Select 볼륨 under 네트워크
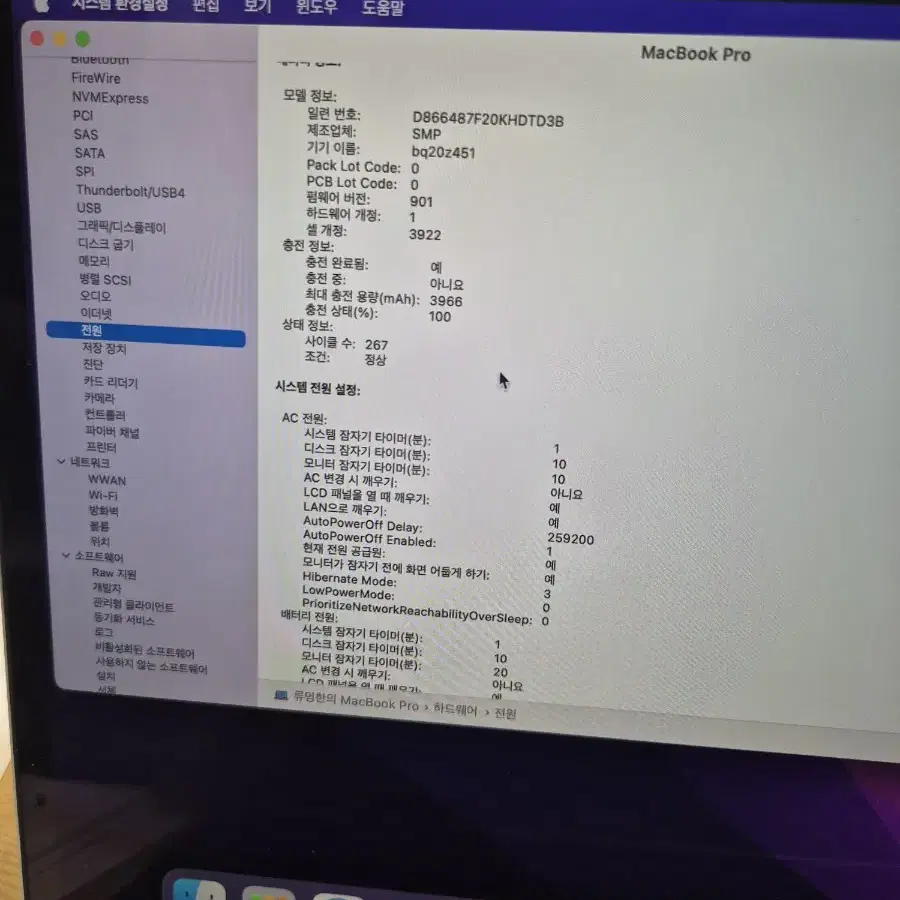 point(99,526)
